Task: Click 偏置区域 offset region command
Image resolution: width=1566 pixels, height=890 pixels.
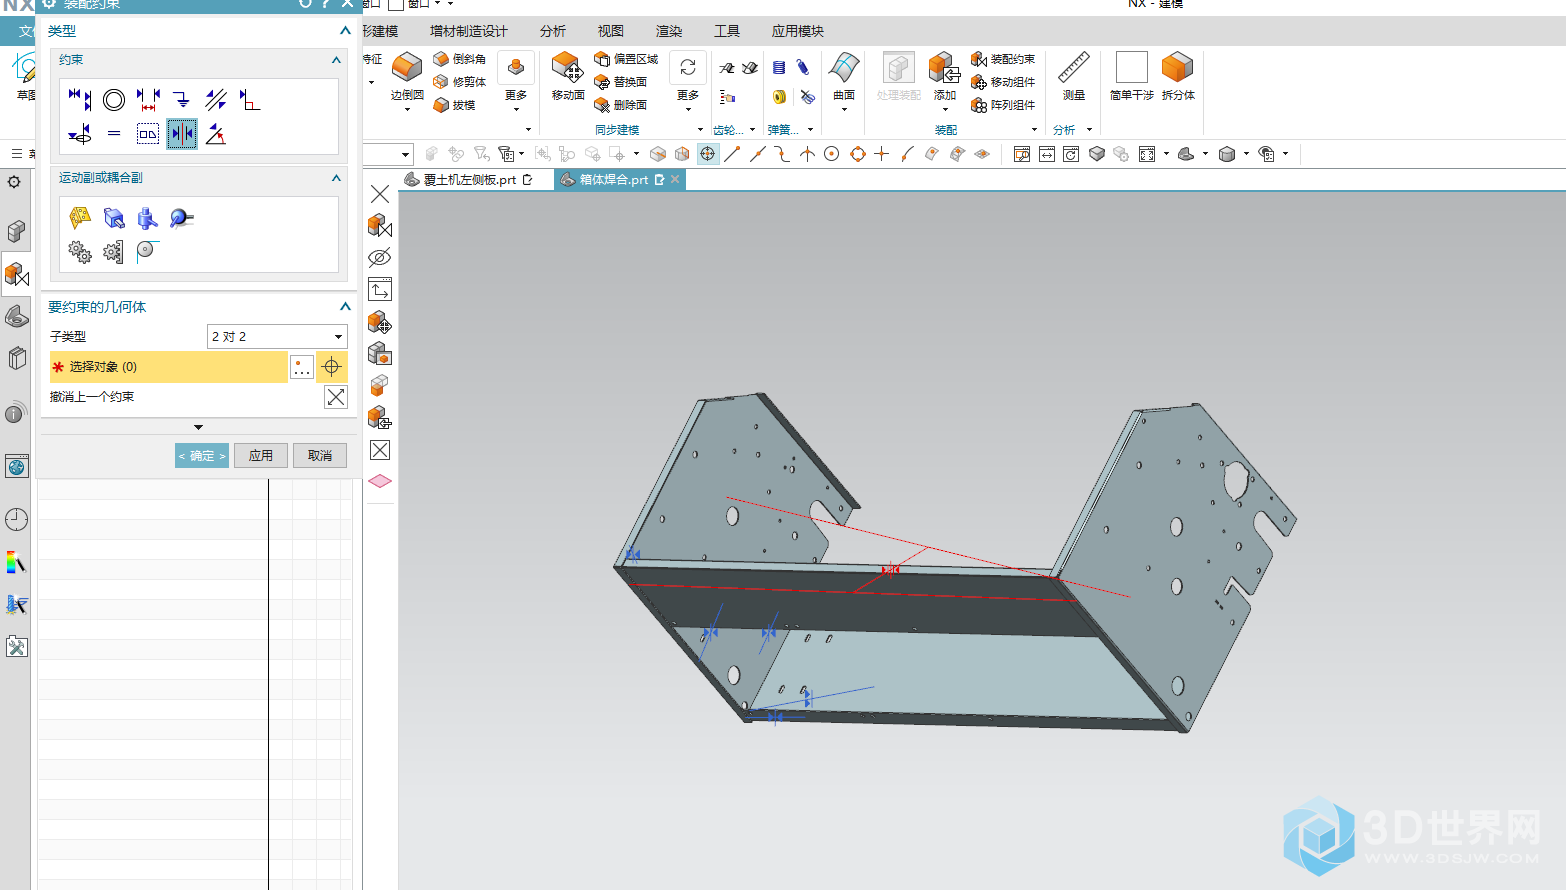Action: coord(626,59)
